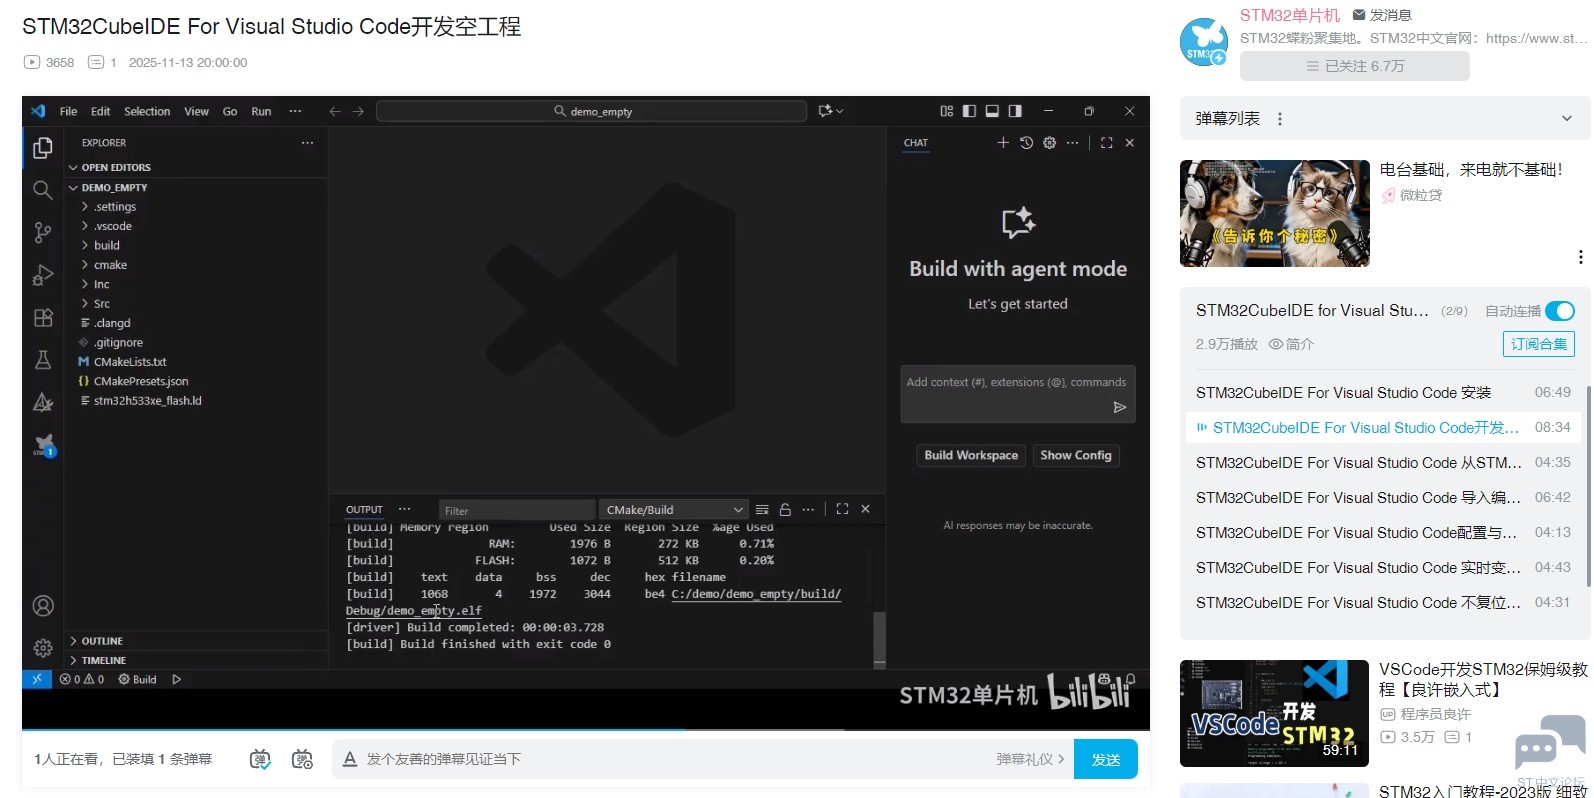
Task: Open the Edit menu
Action: [x=100, y=111]
